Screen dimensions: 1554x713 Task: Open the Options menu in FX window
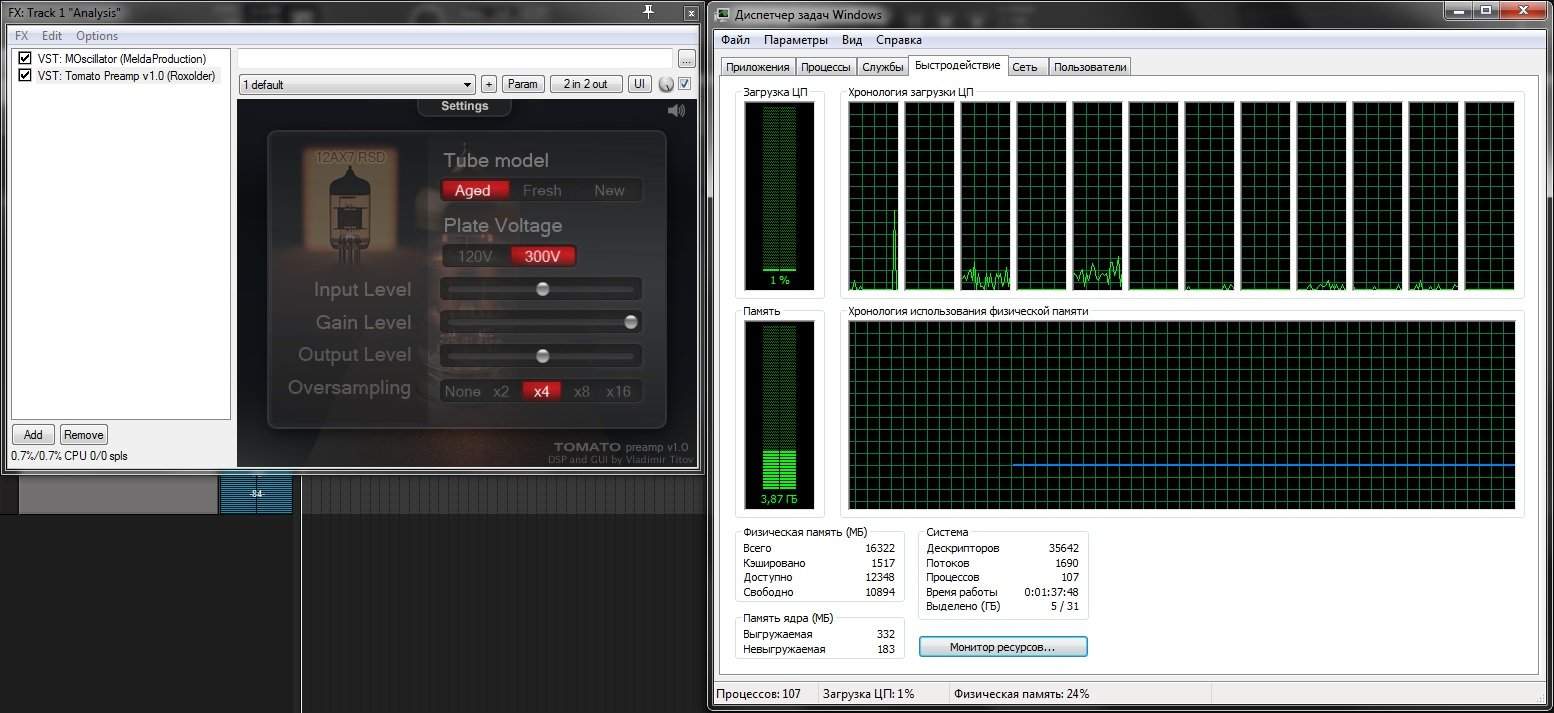tap(97, 36)
